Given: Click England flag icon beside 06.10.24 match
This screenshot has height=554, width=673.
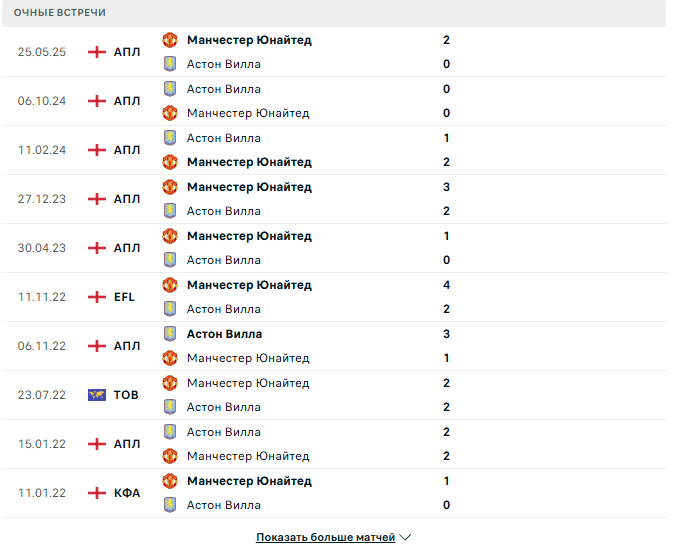Looking at the screenshot, I should (x=97, y=101).
